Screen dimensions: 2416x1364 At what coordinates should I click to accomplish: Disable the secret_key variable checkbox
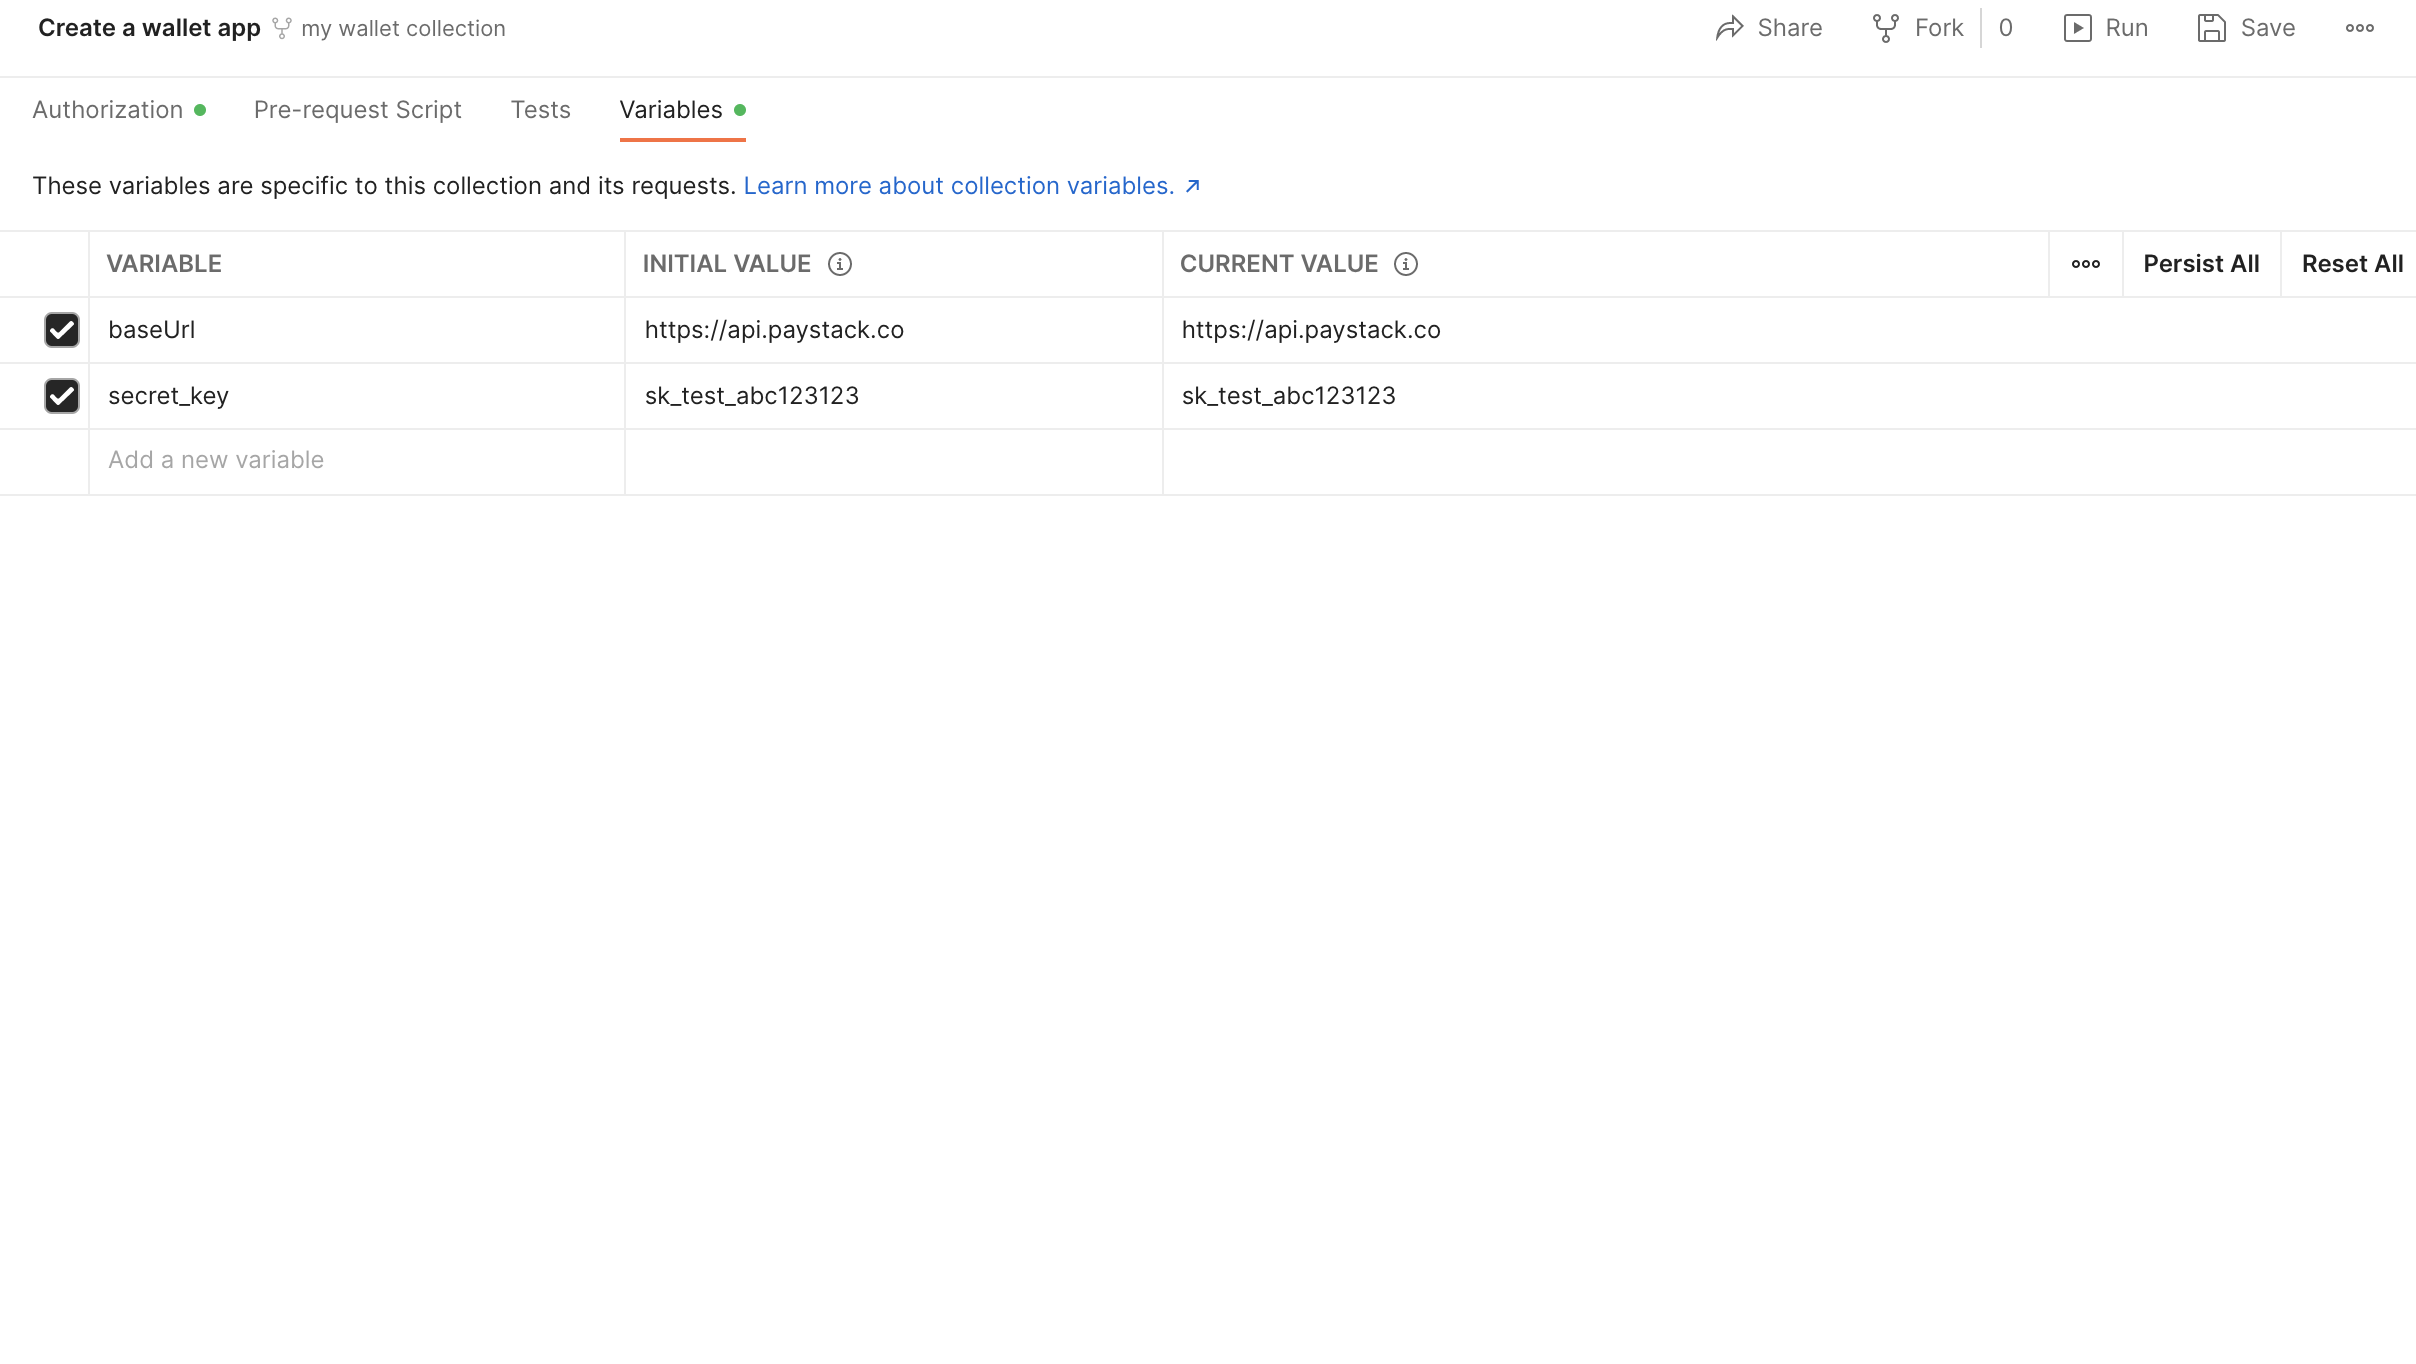click(62, 396)
